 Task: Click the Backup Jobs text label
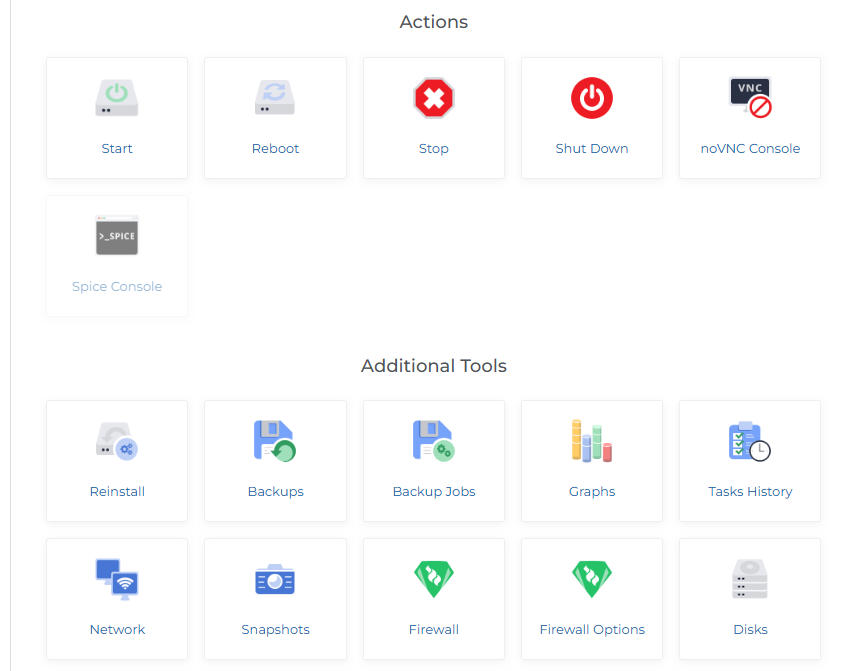[434, 492]
